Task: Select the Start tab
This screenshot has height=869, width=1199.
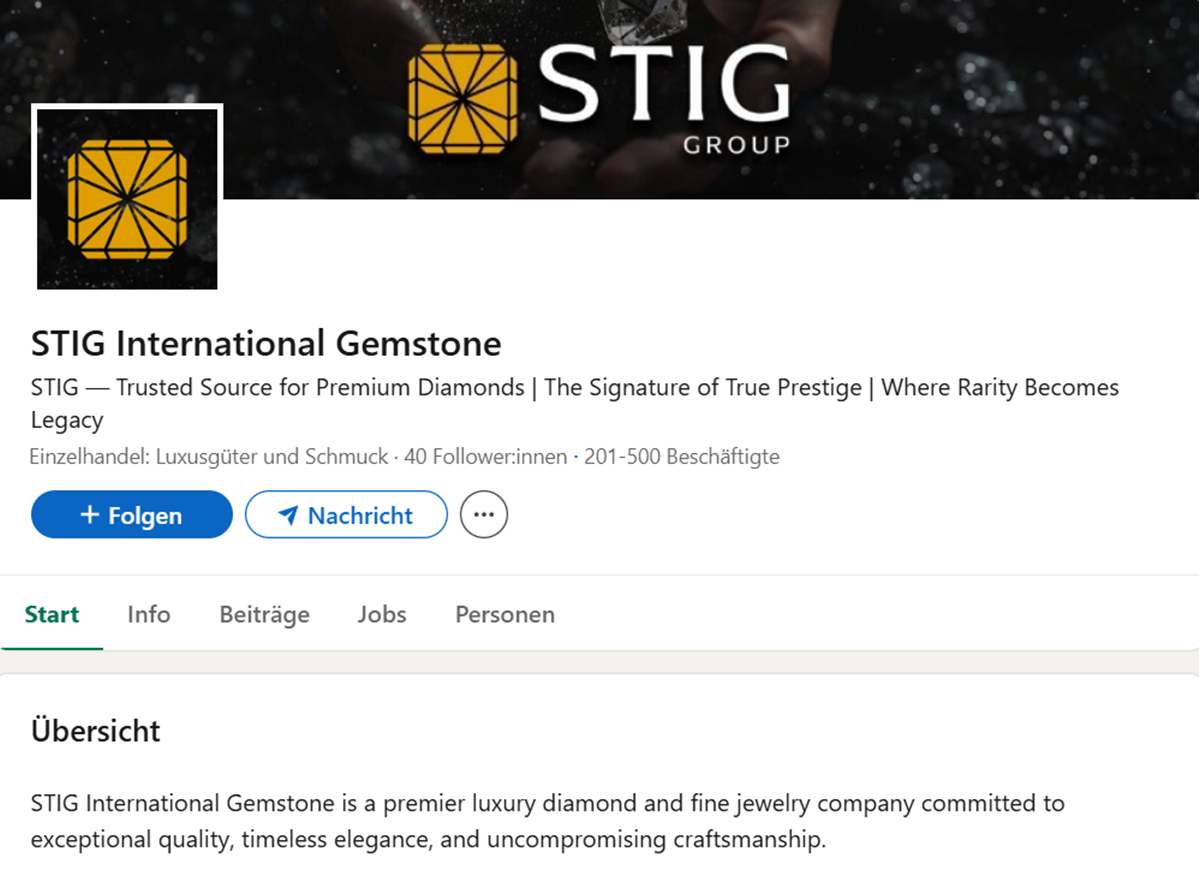Action: point(52,614)
